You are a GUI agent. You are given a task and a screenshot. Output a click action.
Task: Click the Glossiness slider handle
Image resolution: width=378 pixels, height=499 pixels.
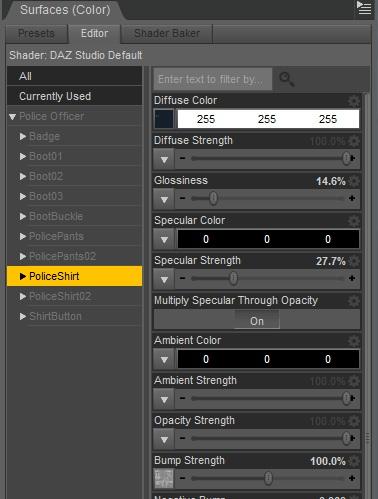pos(213,199)
